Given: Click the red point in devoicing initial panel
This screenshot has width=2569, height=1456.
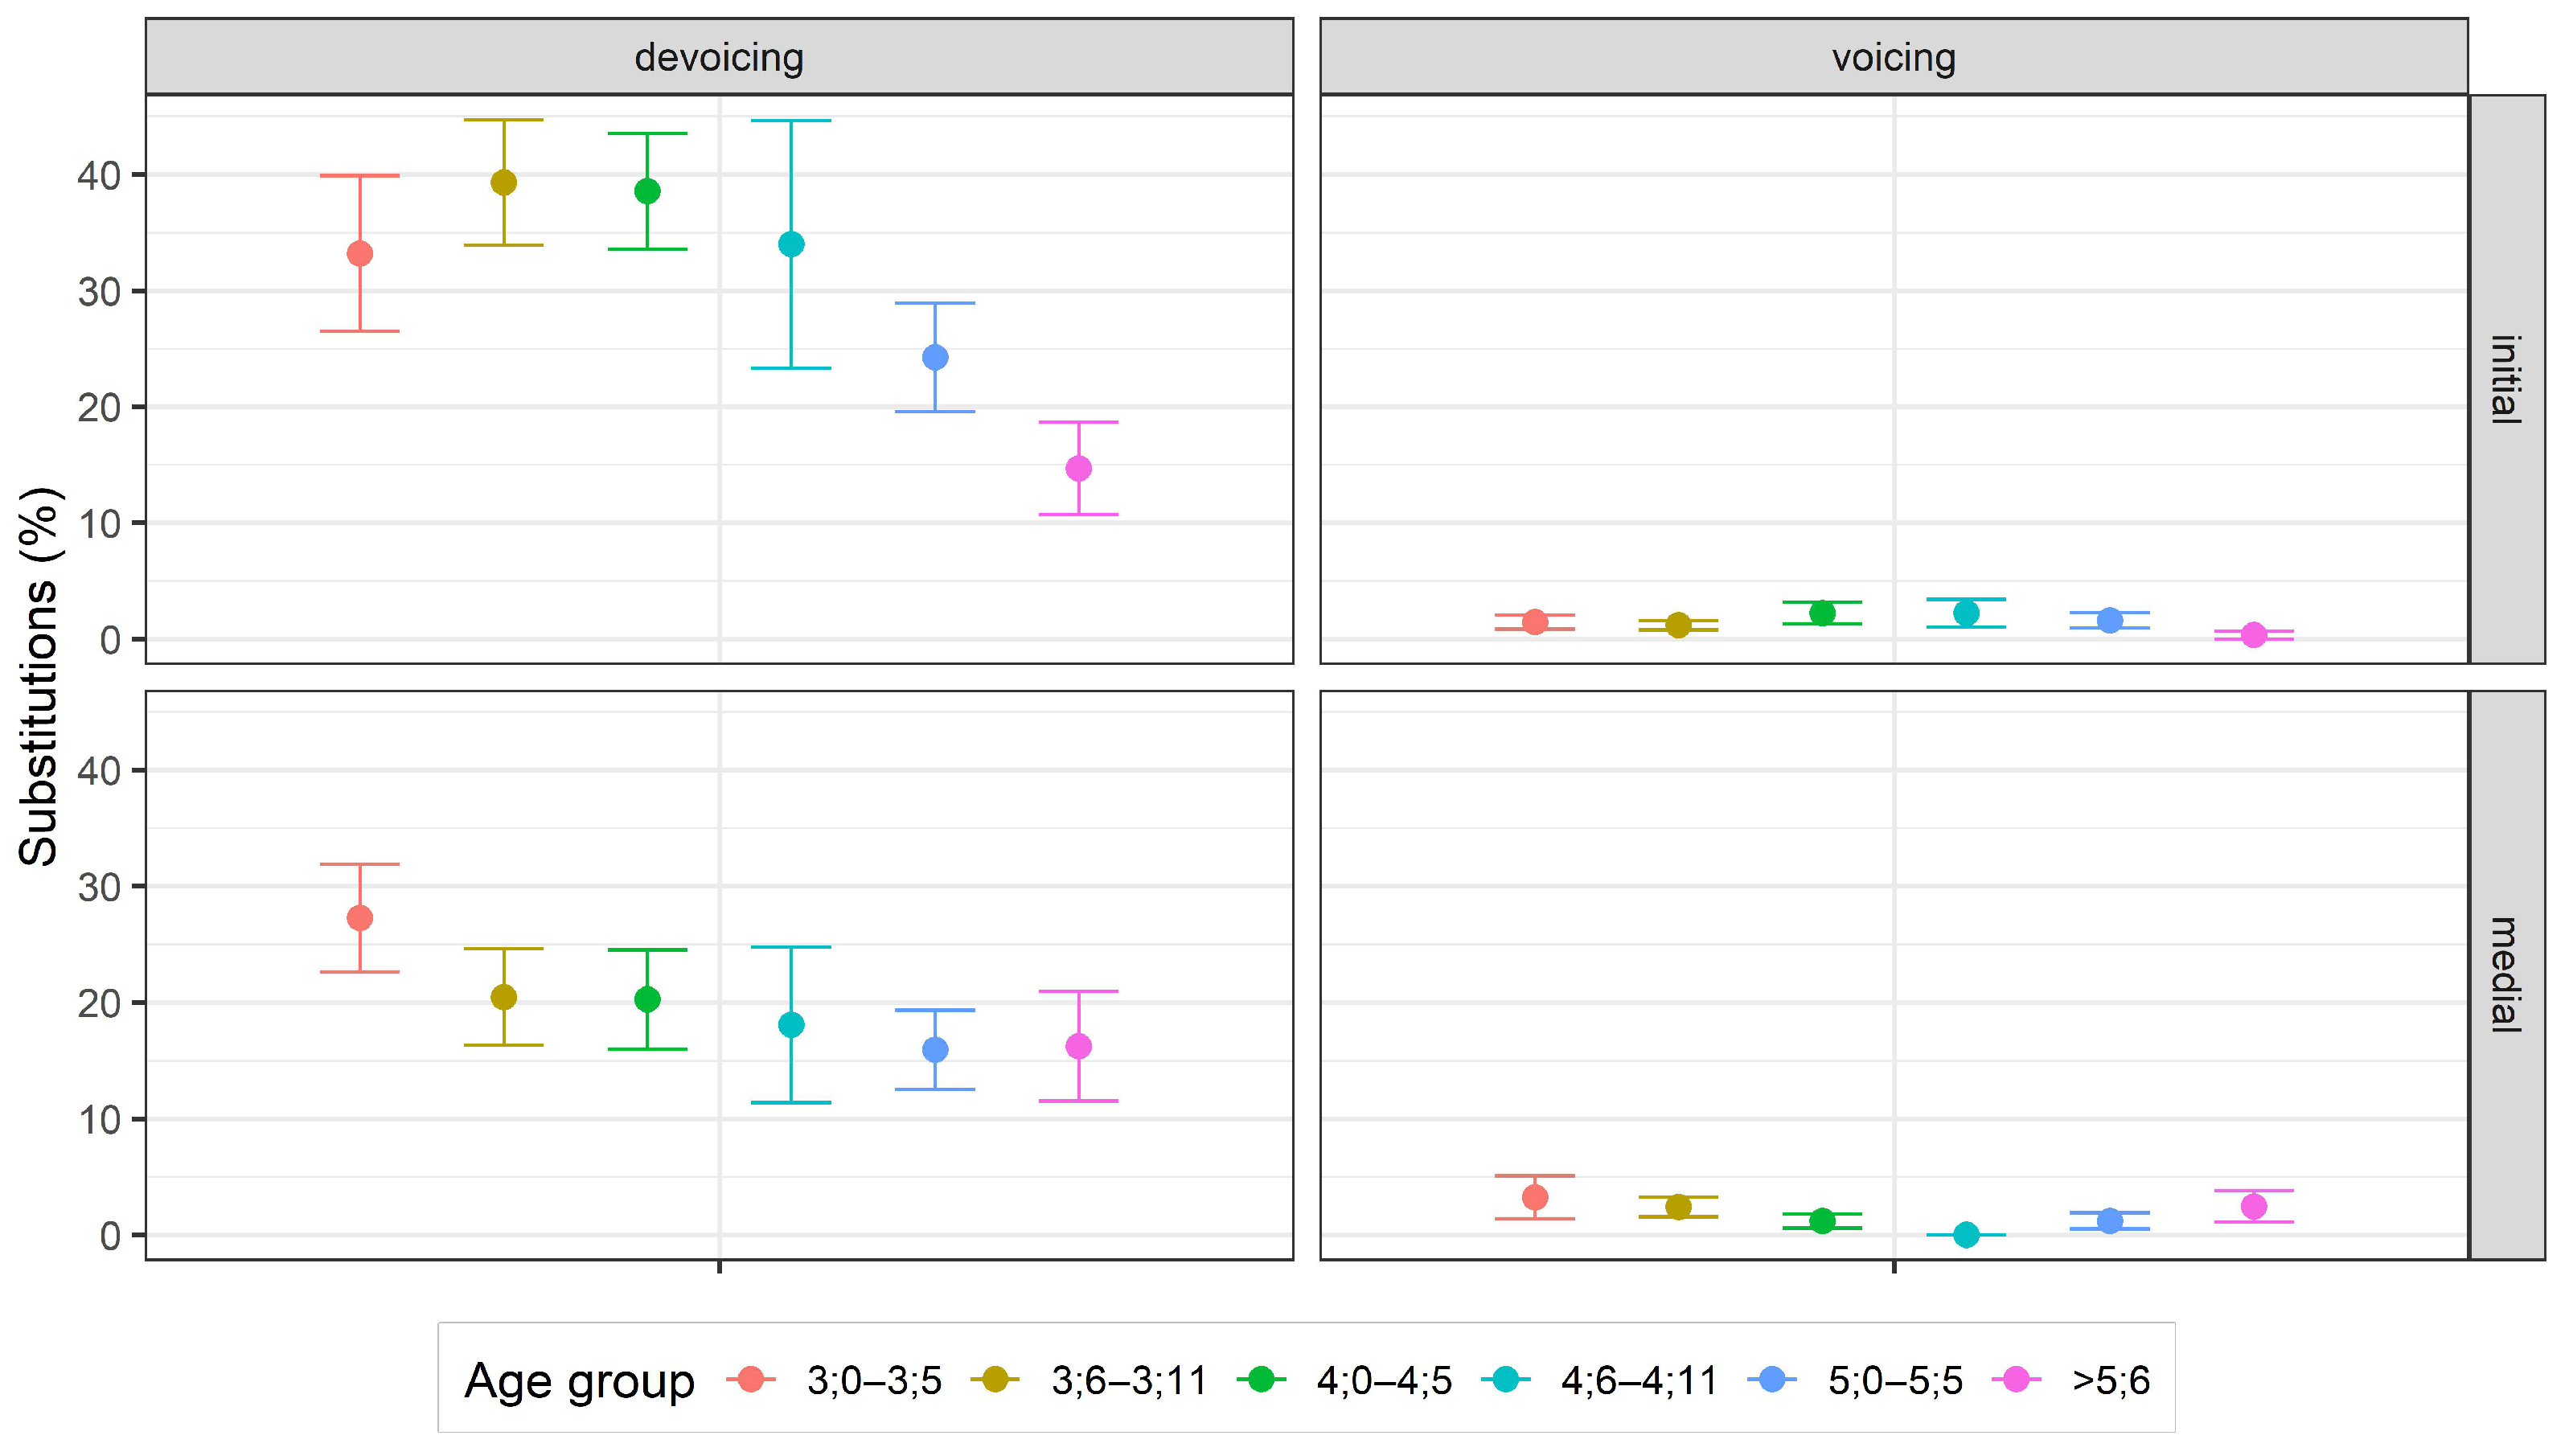Looking at the screenshot, I should (360, 254).
